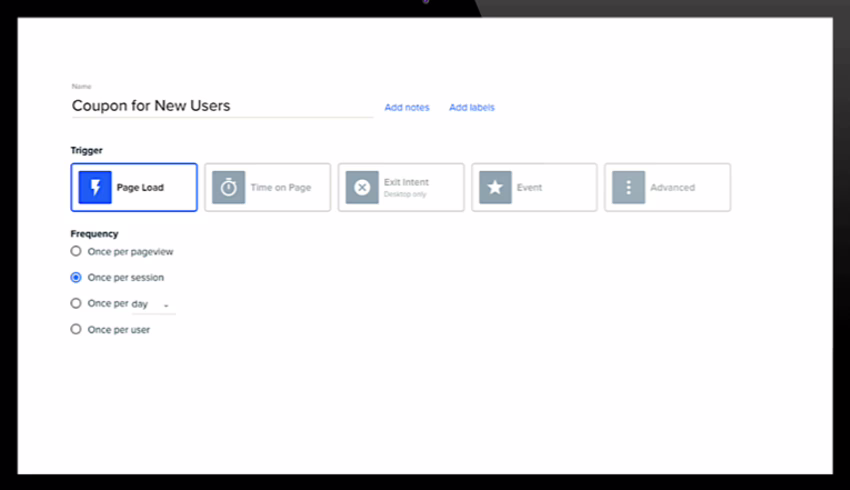Click the three-dot Advanced trigger icon
850x490 pixels.
coord(628,187)
